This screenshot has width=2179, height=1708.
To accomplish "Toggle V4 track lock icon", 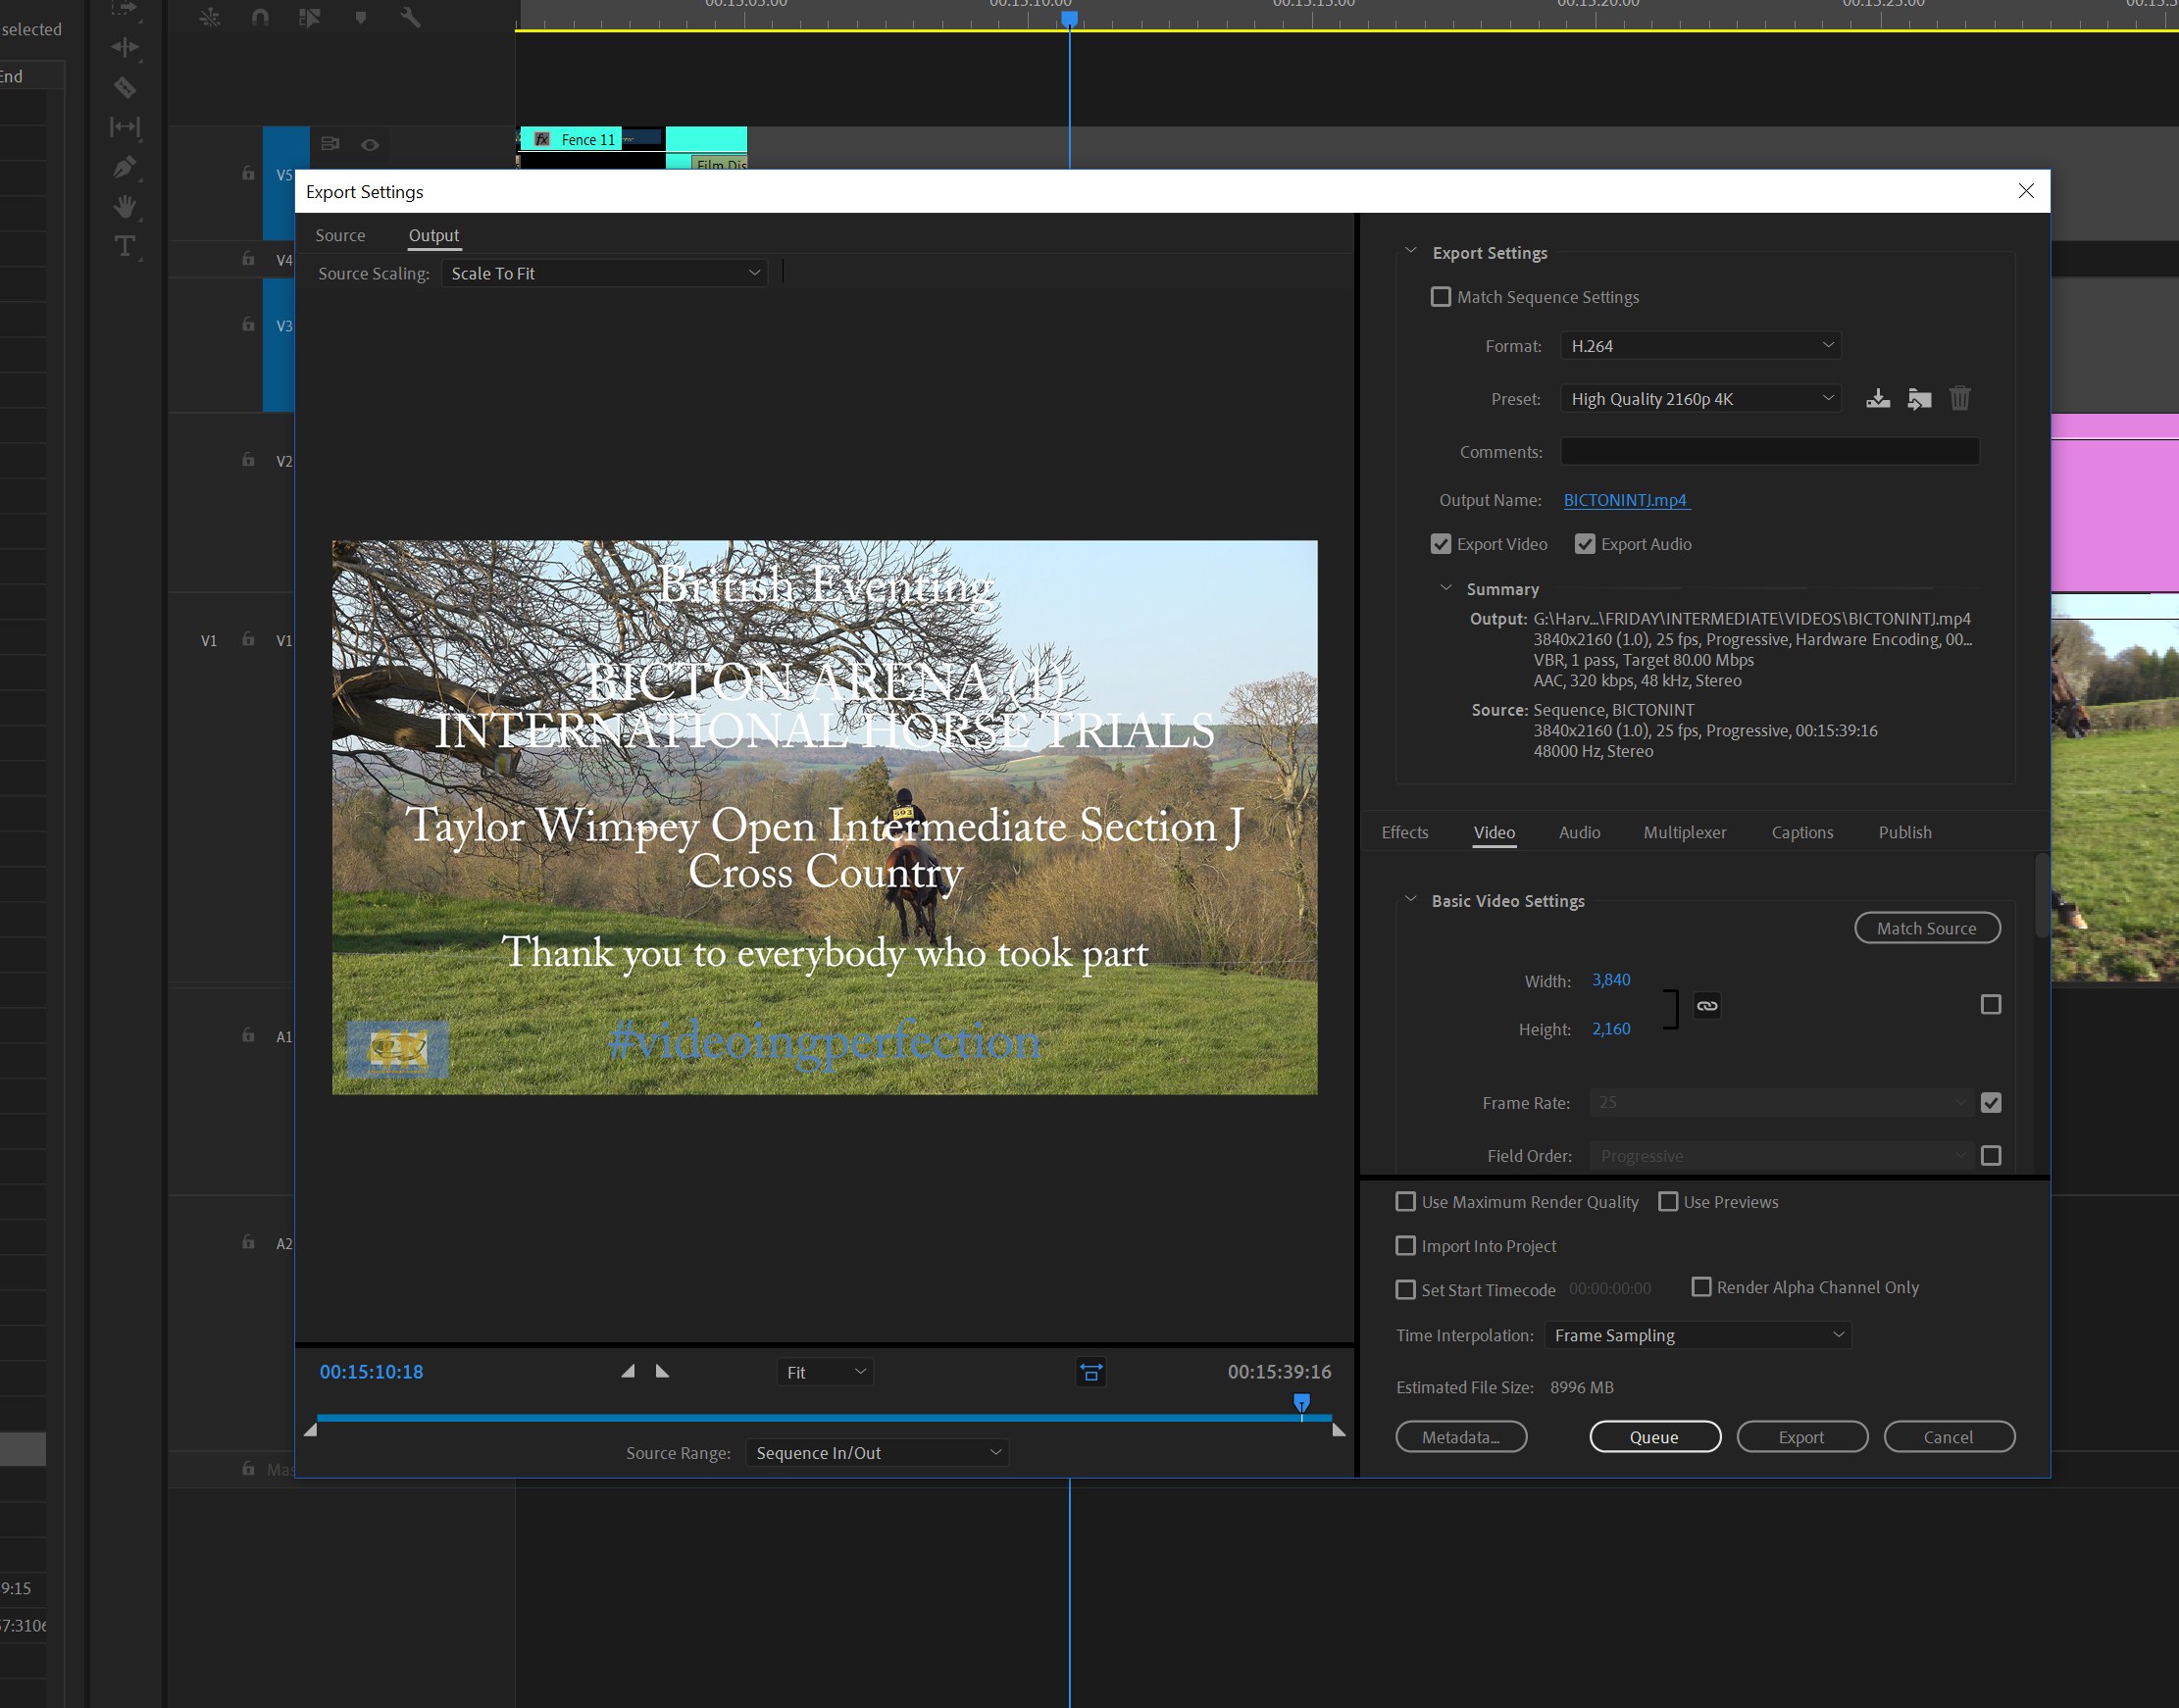I will pyautogui.click(x=248, y=259).
